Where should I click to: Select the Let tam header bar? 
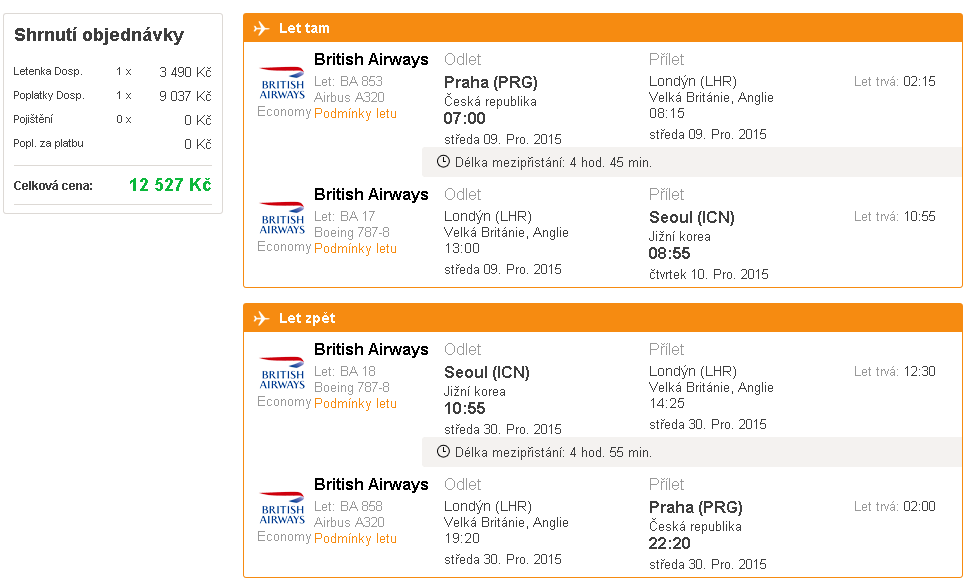coord(603,28)
